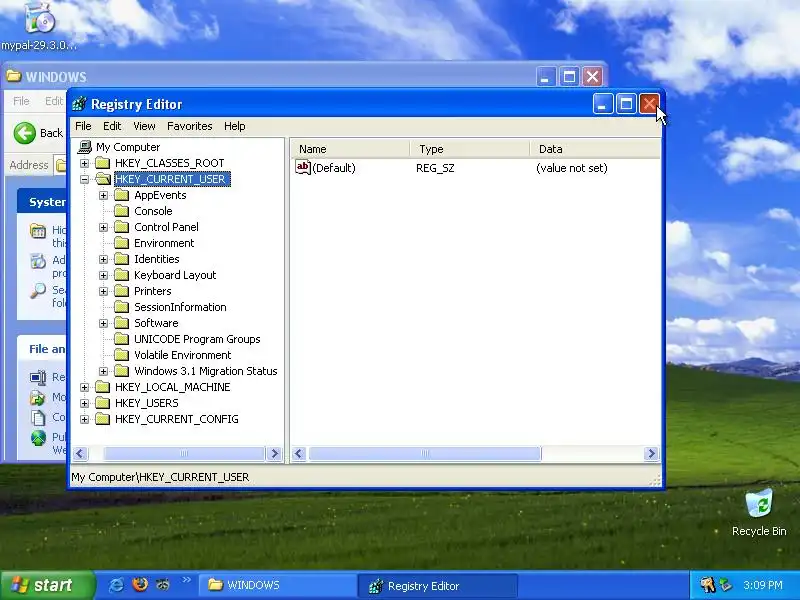The height and width of the screenshot is (600, 800).
Task: Select the mypal-29.3.0 desktop icon
Action: [x=39, y=26]
